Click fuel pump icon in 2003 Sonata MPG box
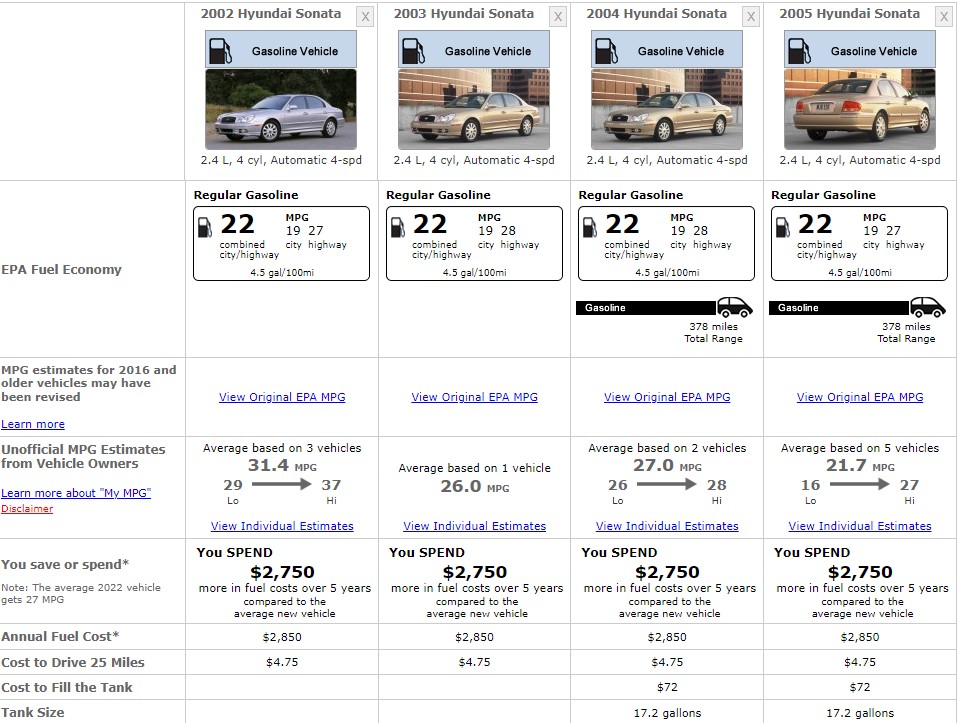The width and height of the screenshot is (958, 723). (x=397, y=227)
